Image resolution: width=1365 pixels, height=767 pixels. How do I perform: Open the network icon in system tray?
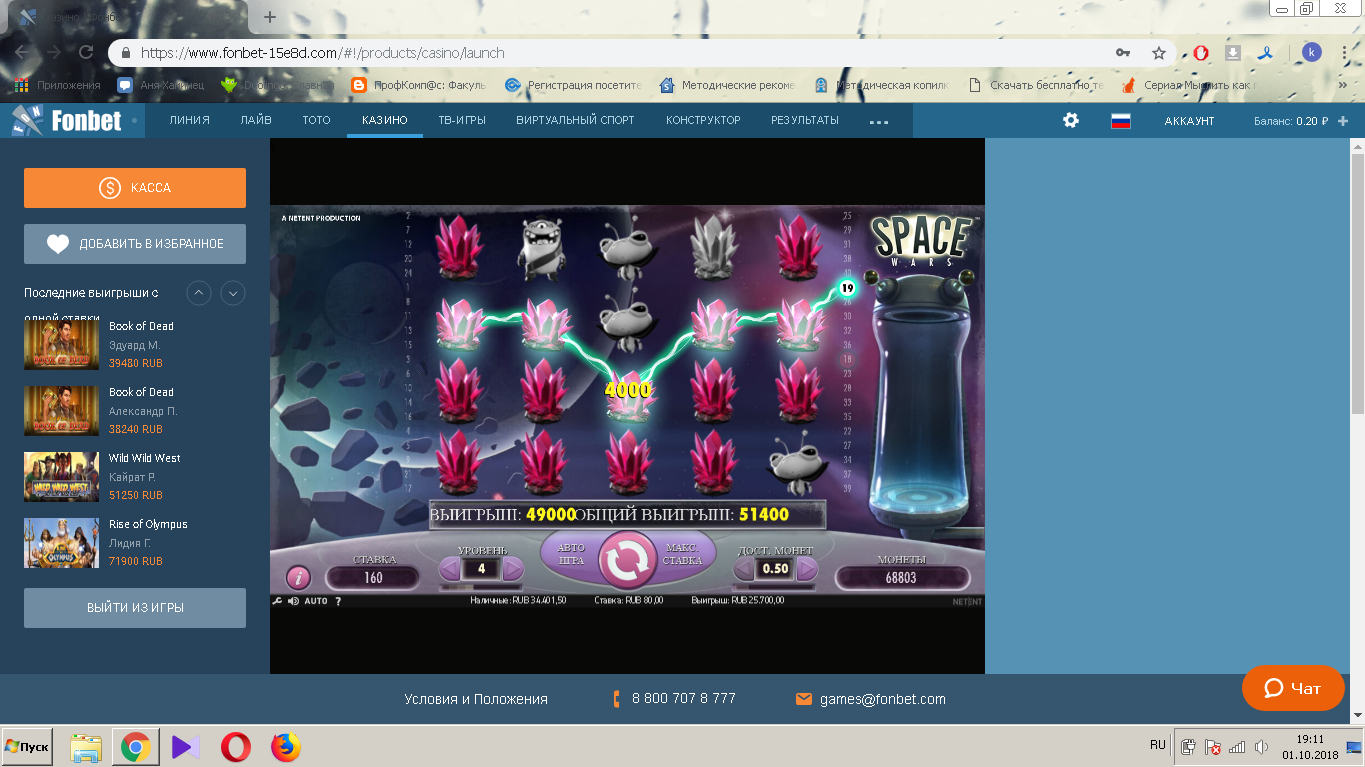tap(1237, 747)
